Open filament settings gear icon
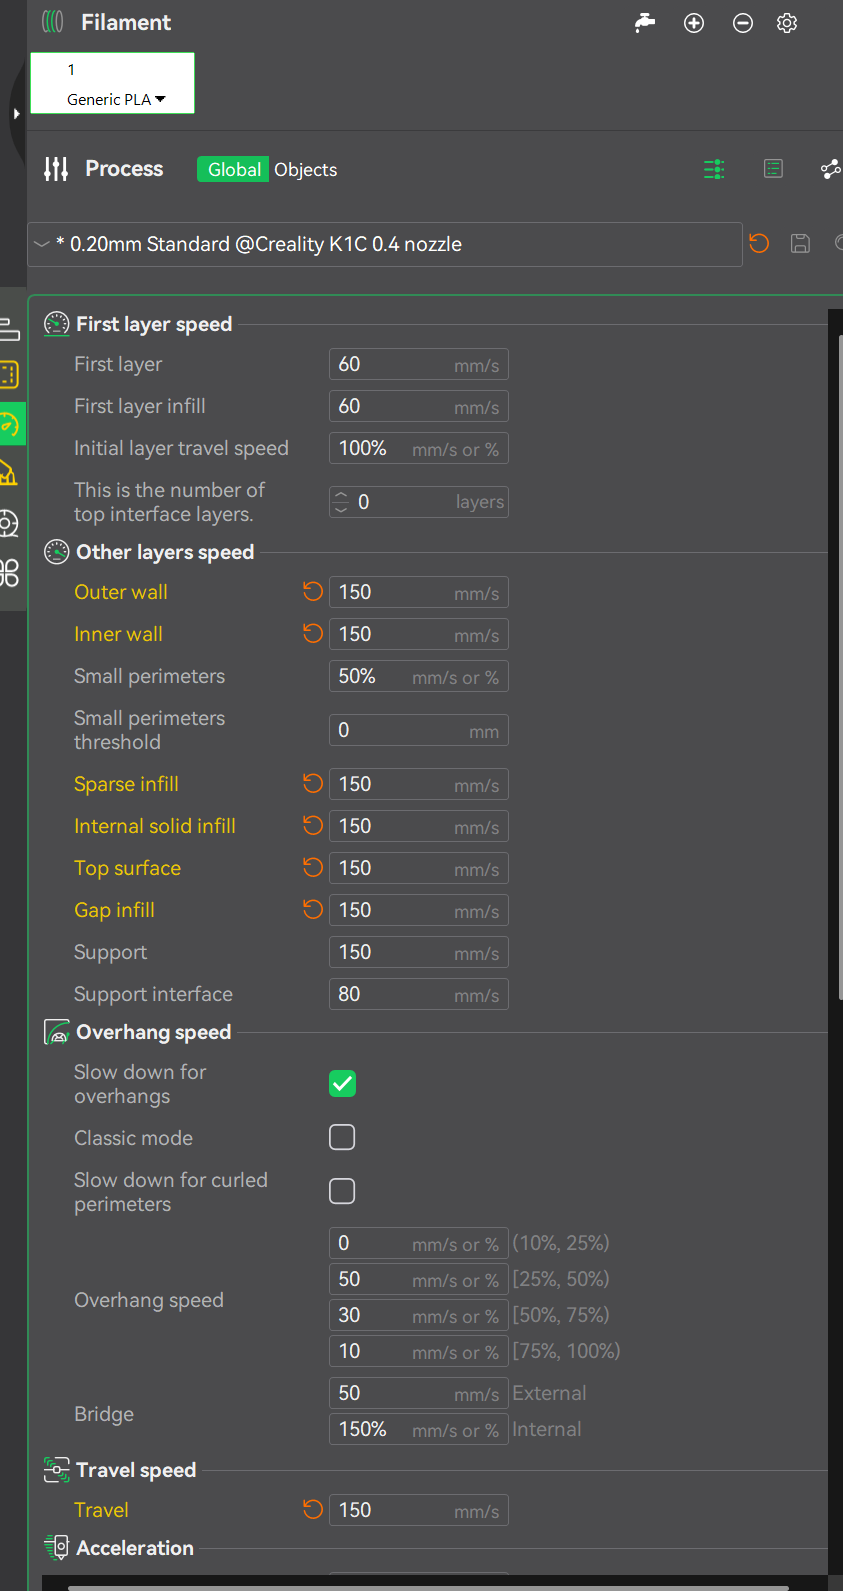Screen dimensions: 843x1591 (787, 23)
